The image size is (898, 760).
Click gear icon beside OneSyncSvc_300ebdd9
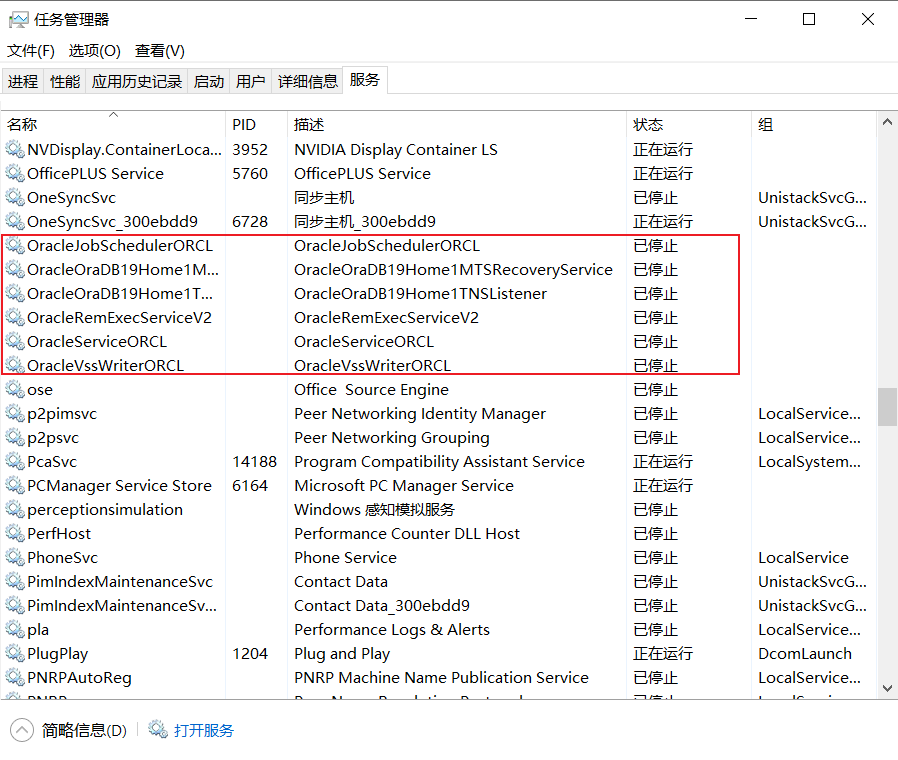(15, 222)
